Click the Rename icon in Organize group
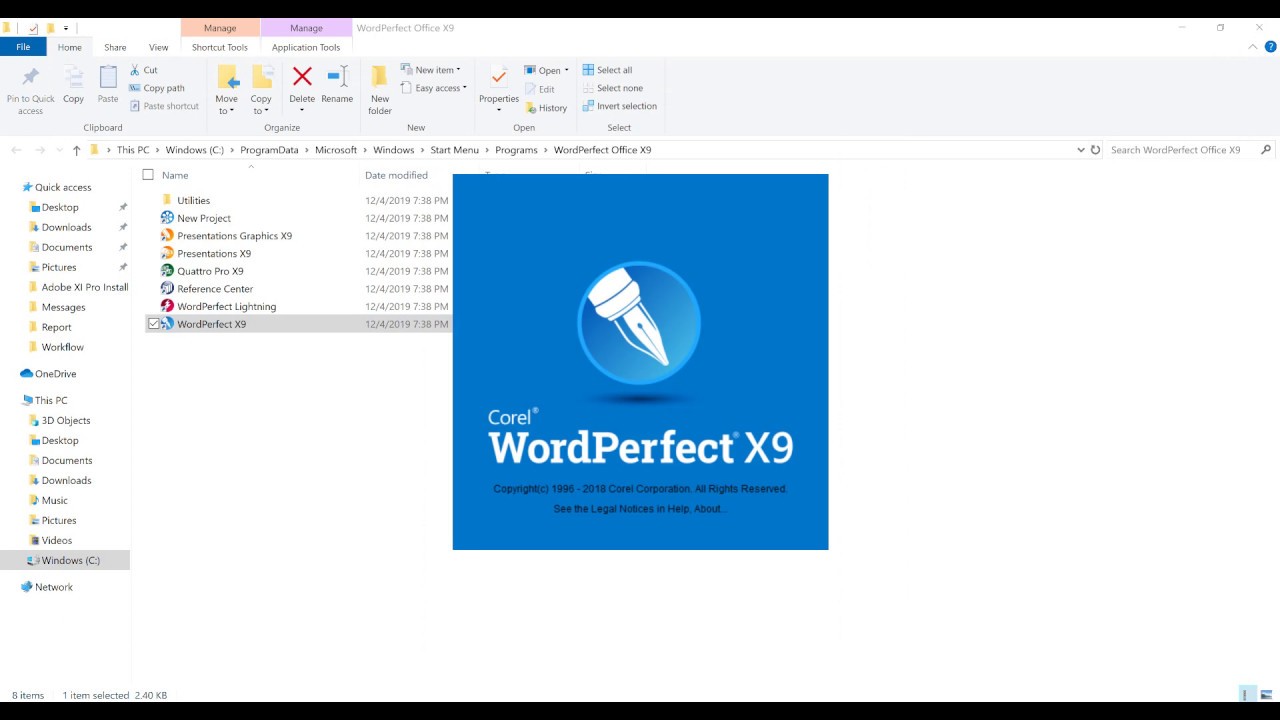The height and width of the screenshot is (720, 1280). coord(337,77)
